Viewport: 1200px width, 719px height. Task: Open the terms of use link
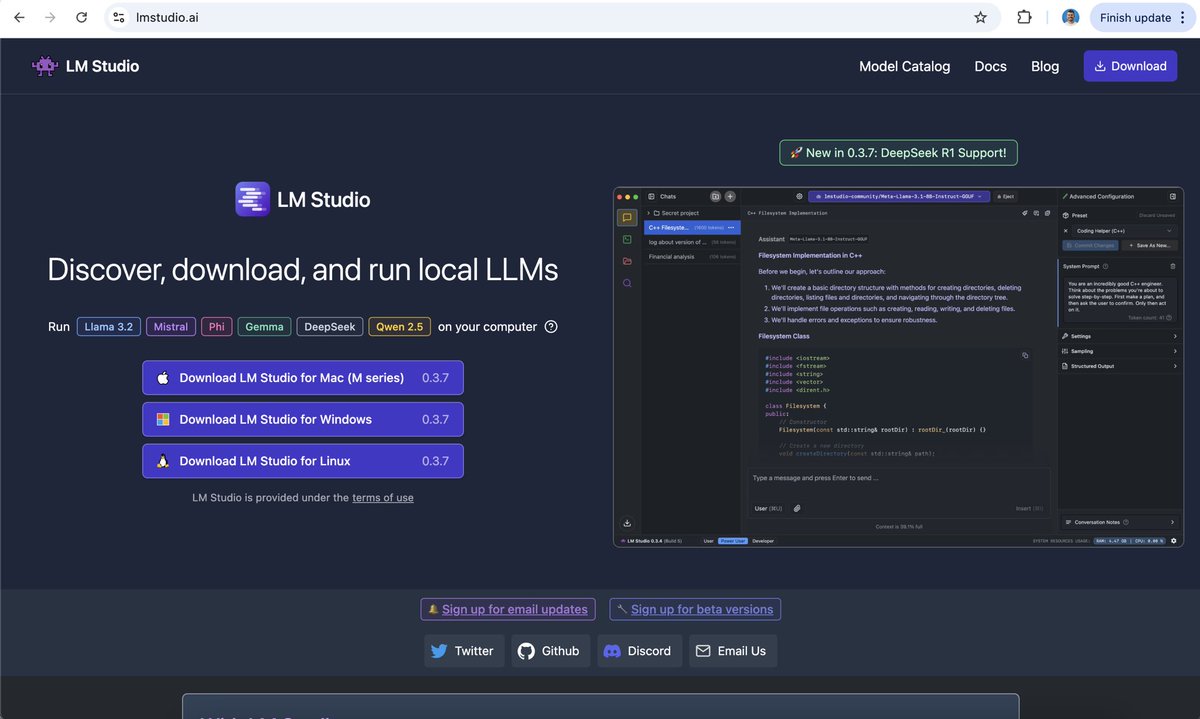click(382, 497)
